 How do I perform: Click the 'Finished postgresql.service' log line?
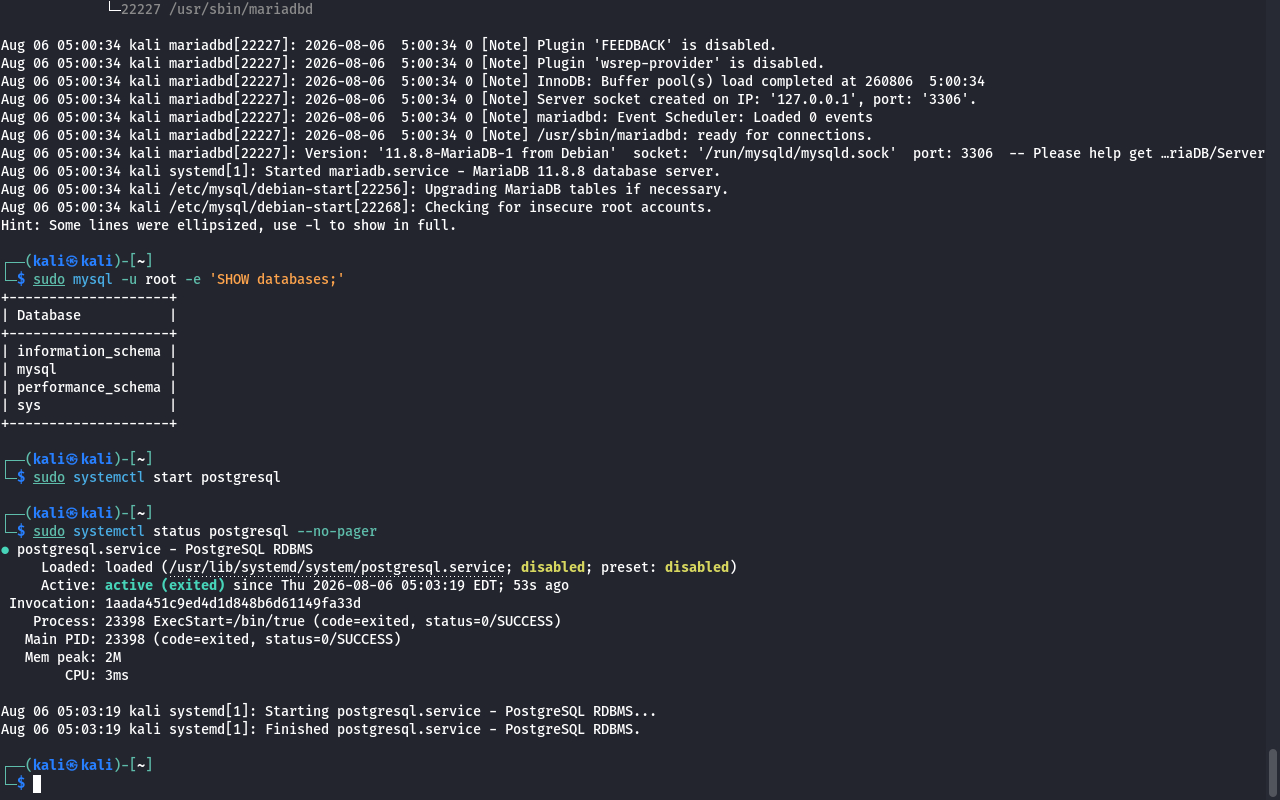click(321, 729)
